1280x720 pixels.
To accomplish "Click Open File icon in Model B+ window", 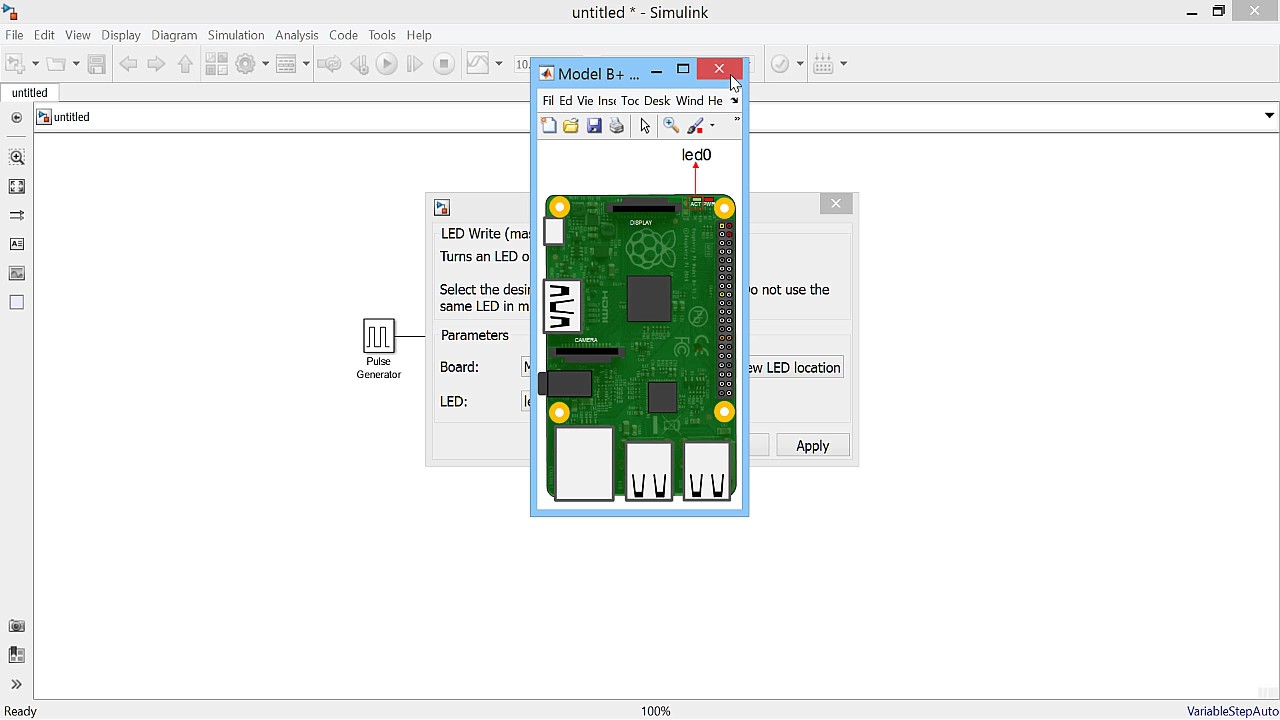I will 571,126.
